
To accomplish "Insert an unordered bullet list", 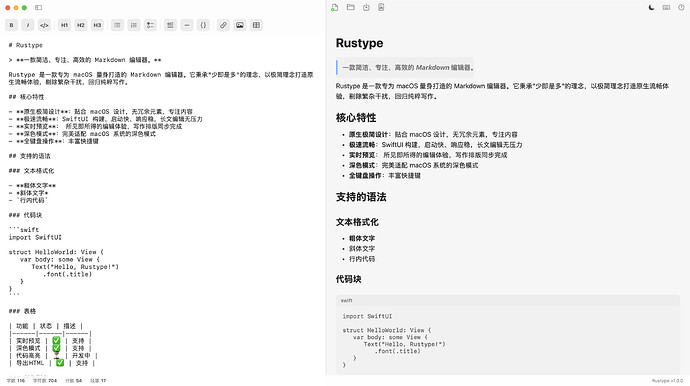I will [117, 25].
